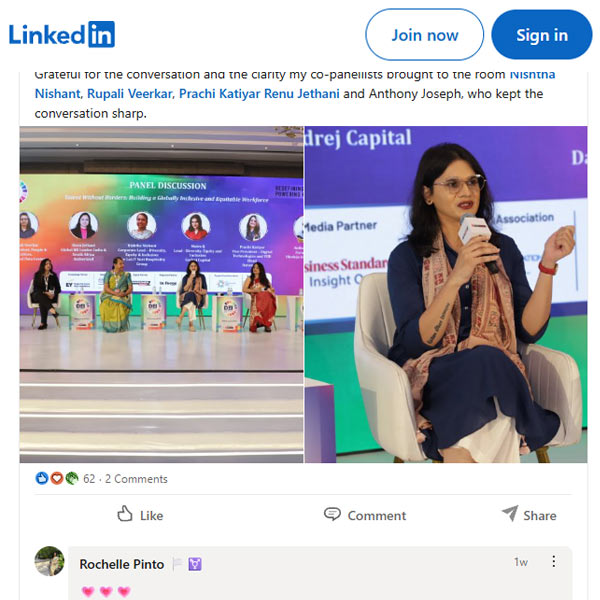Image resolution: width=600 pixels, height=600 pixels.
Task: Click the LinkedIn logo
Action: coord(62,34)
